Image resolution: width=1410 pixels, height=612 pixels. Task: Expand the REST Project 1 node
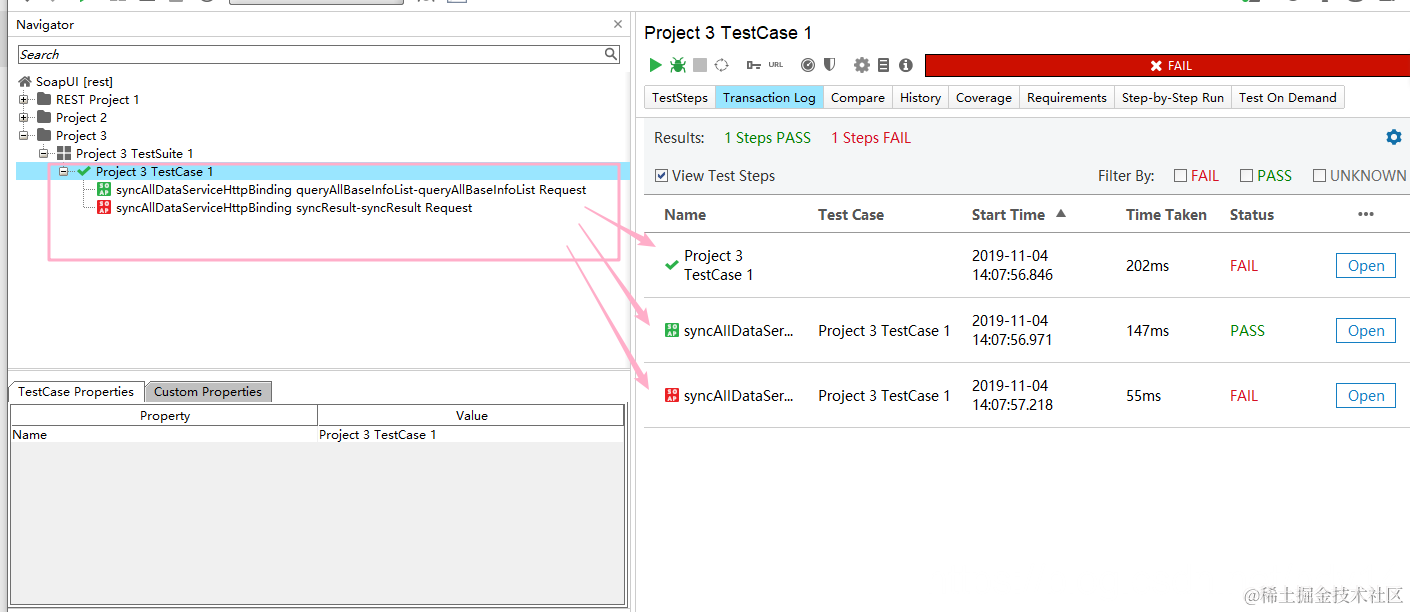[x=24, y=100]
